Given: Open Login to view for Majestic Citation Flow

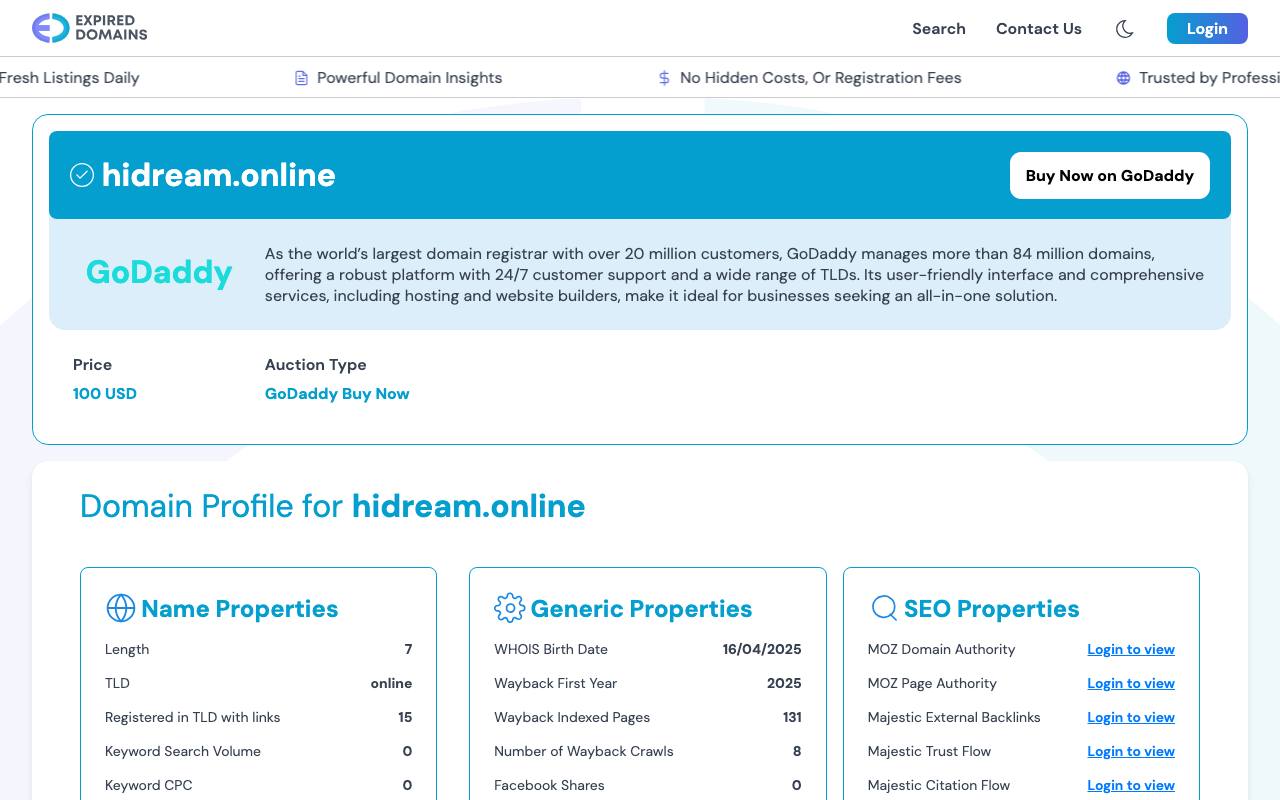Looking at the screenshot, I should [x=1131, y=785].
